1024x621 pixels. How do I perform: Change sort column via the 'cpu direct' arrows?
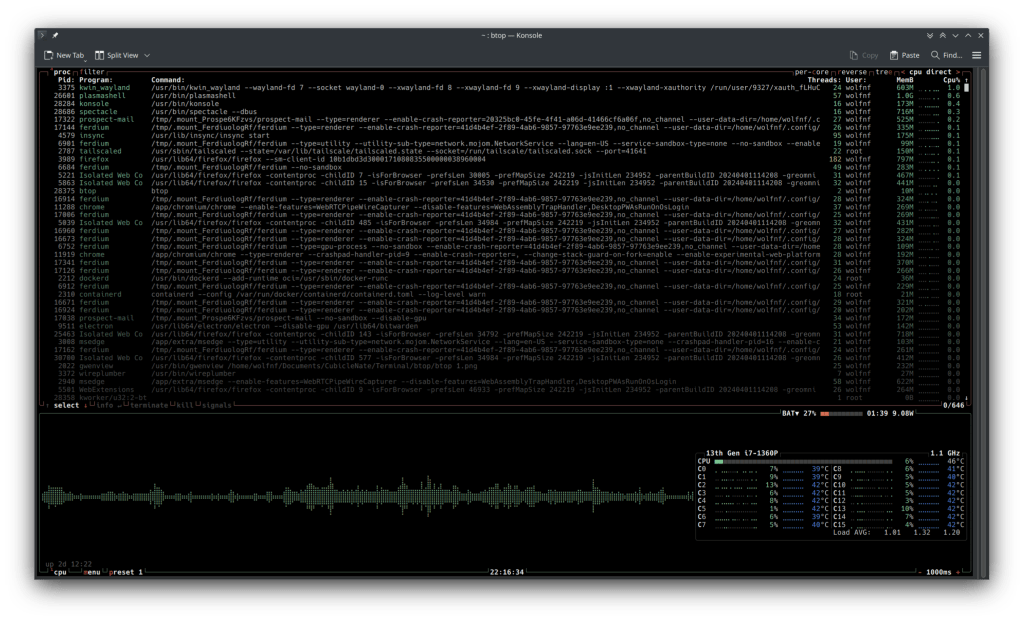tap(932, 72)
